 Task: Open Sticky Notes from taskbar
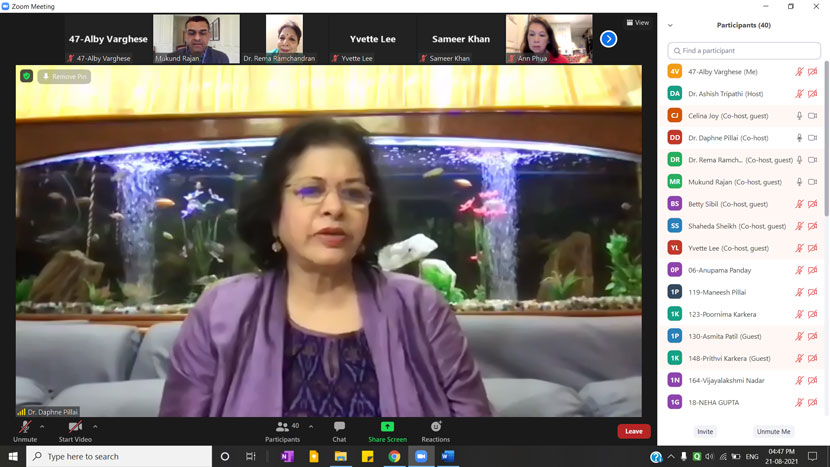[x=367, y=456]
